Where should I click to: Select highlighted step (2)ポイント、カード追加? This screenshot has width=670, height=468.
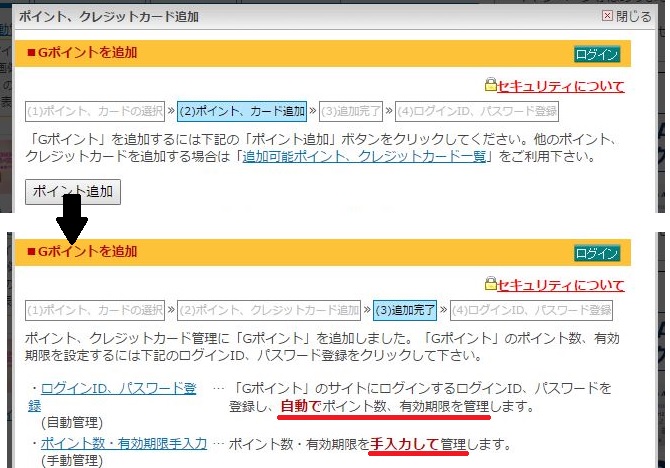pos(242,112)
